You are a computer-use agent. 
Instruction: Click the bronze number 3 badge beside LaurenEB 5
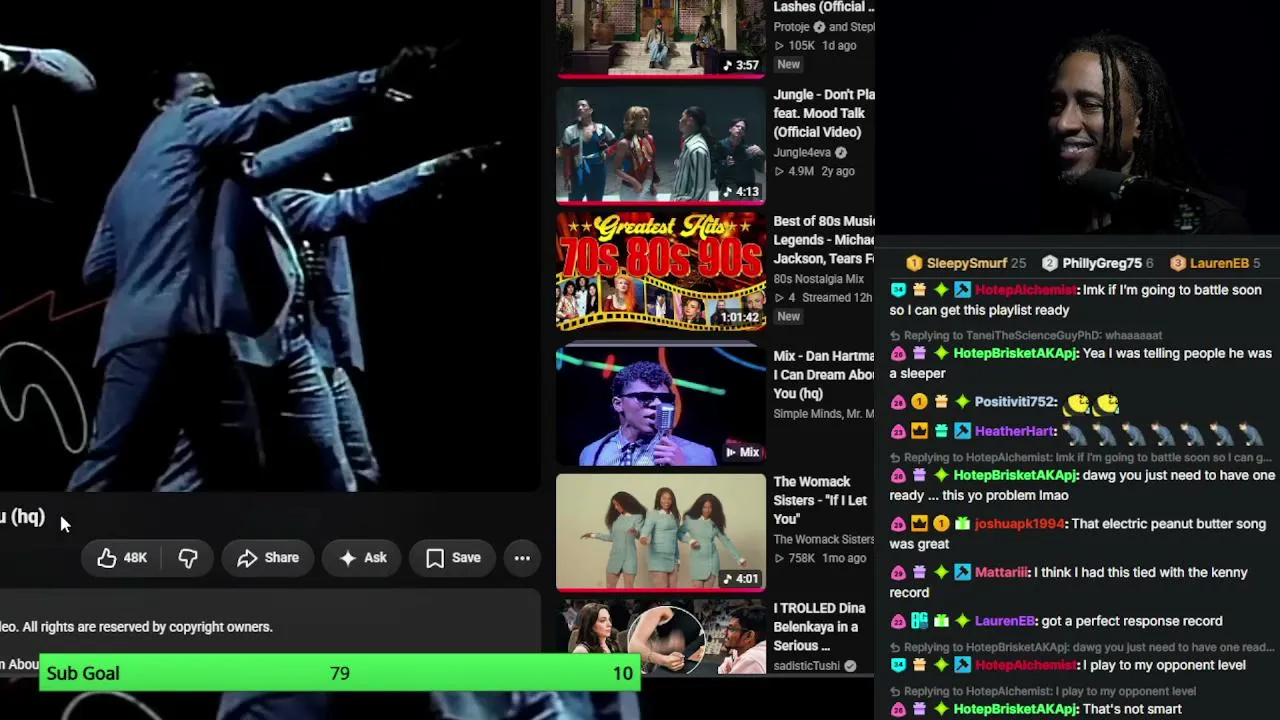[x=1178, y=263]
